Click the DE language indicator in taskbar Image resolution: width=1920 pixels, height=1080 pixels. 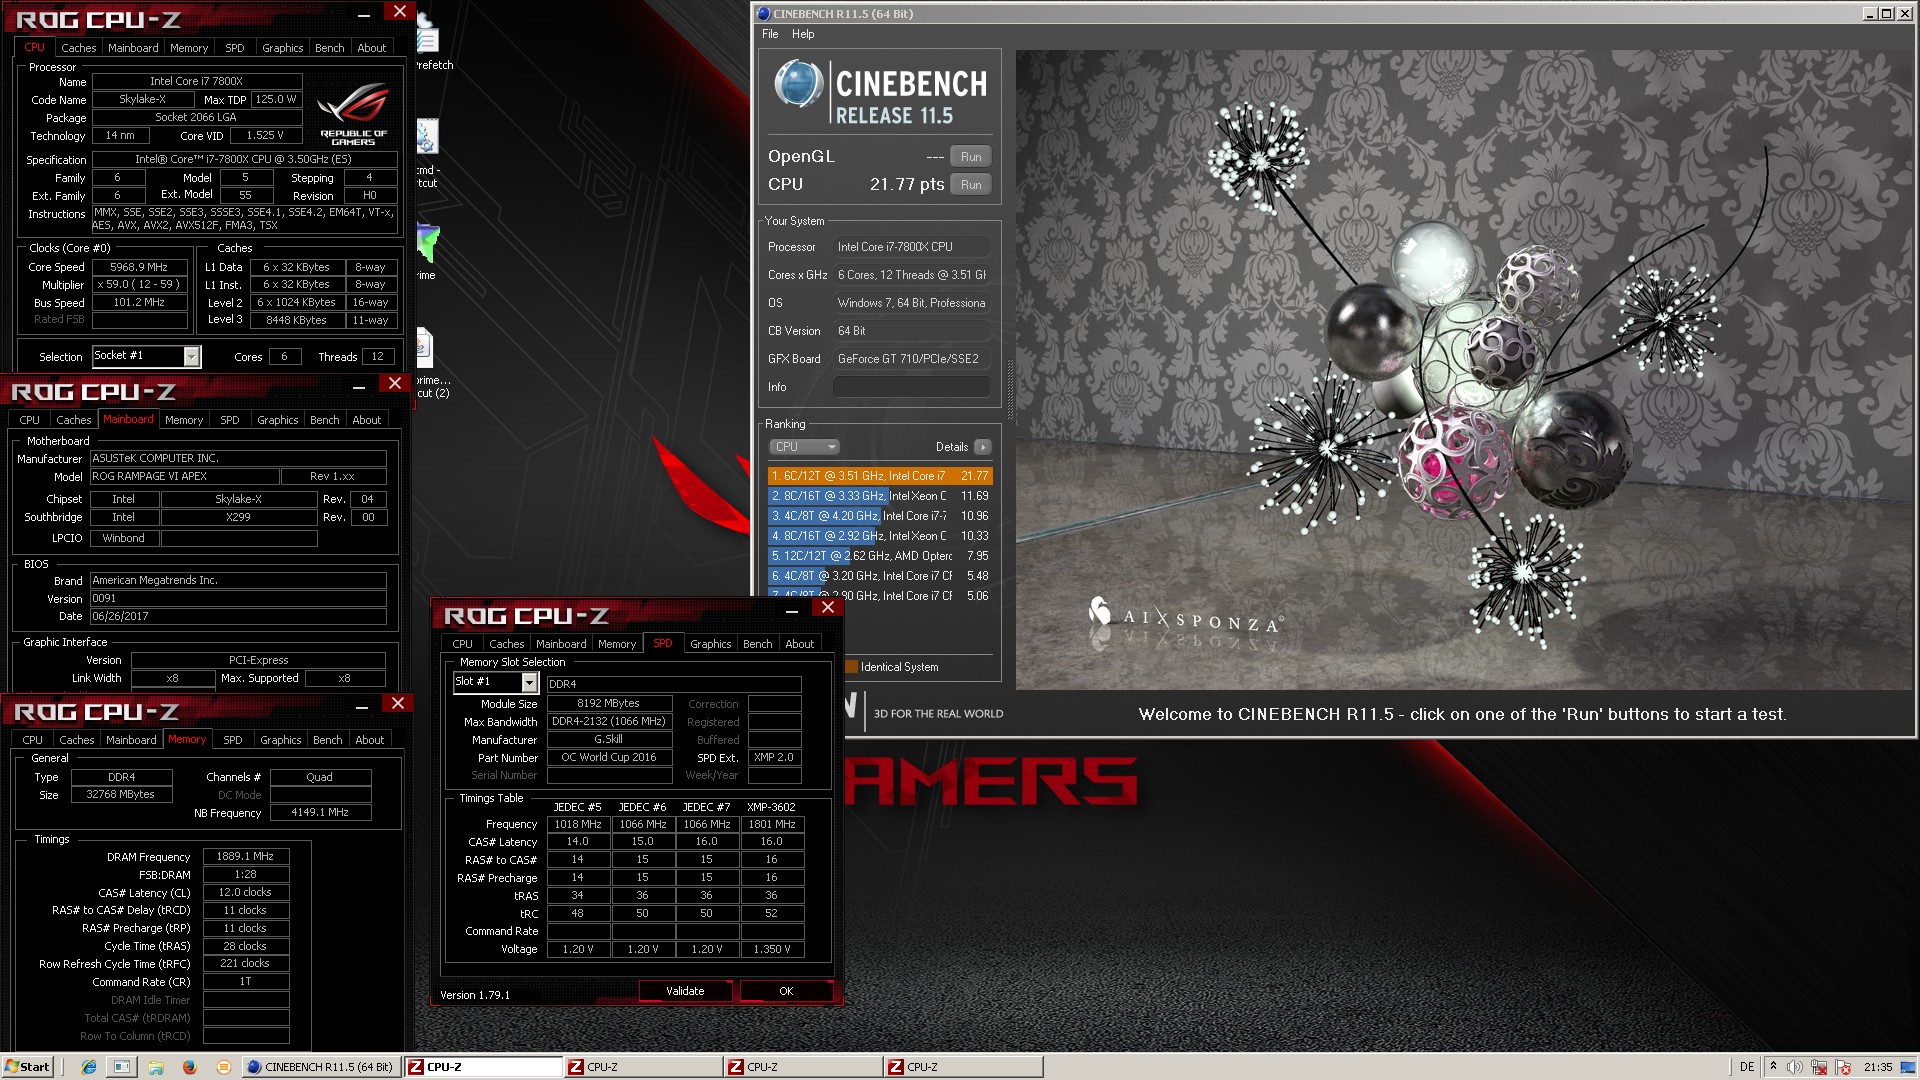click(x=1746, y=1067)
